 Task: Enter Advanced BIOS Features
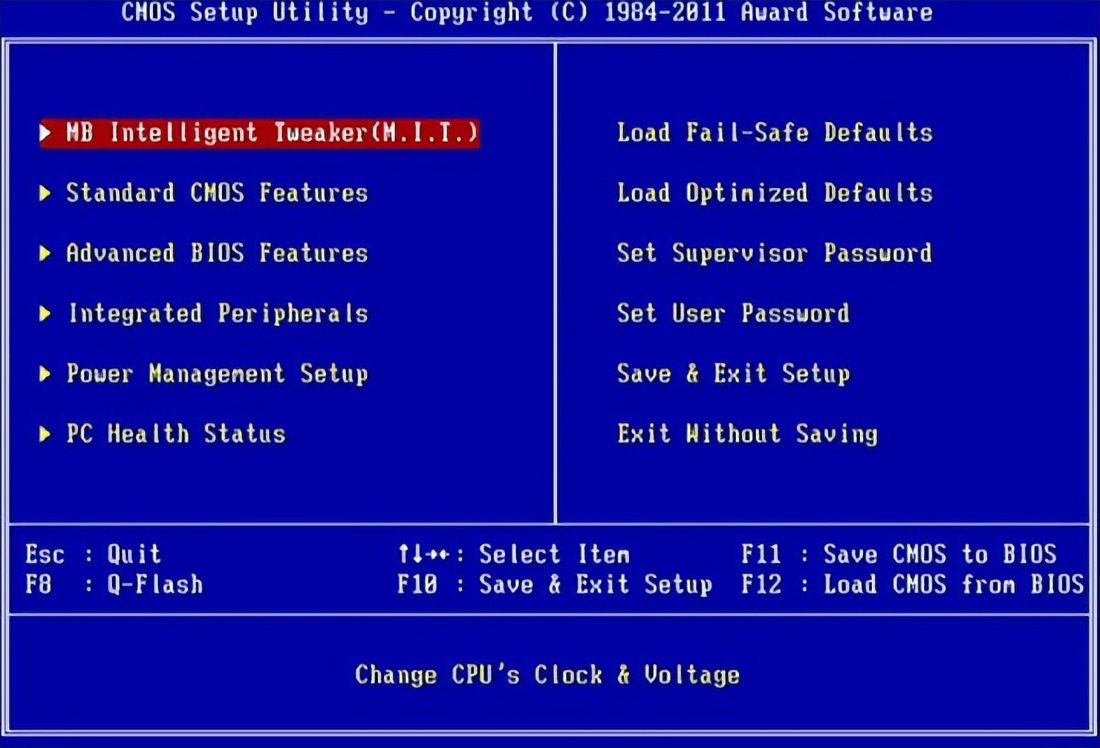216,253
